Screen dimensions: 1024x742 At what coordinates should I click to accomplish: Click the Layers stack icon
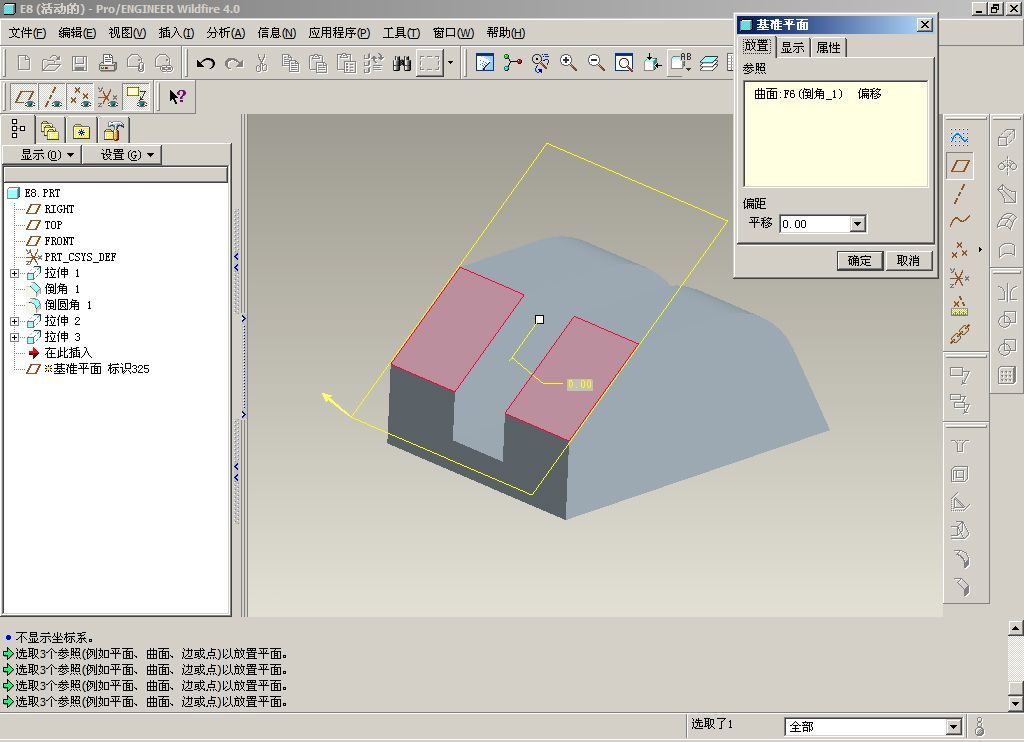709,63
